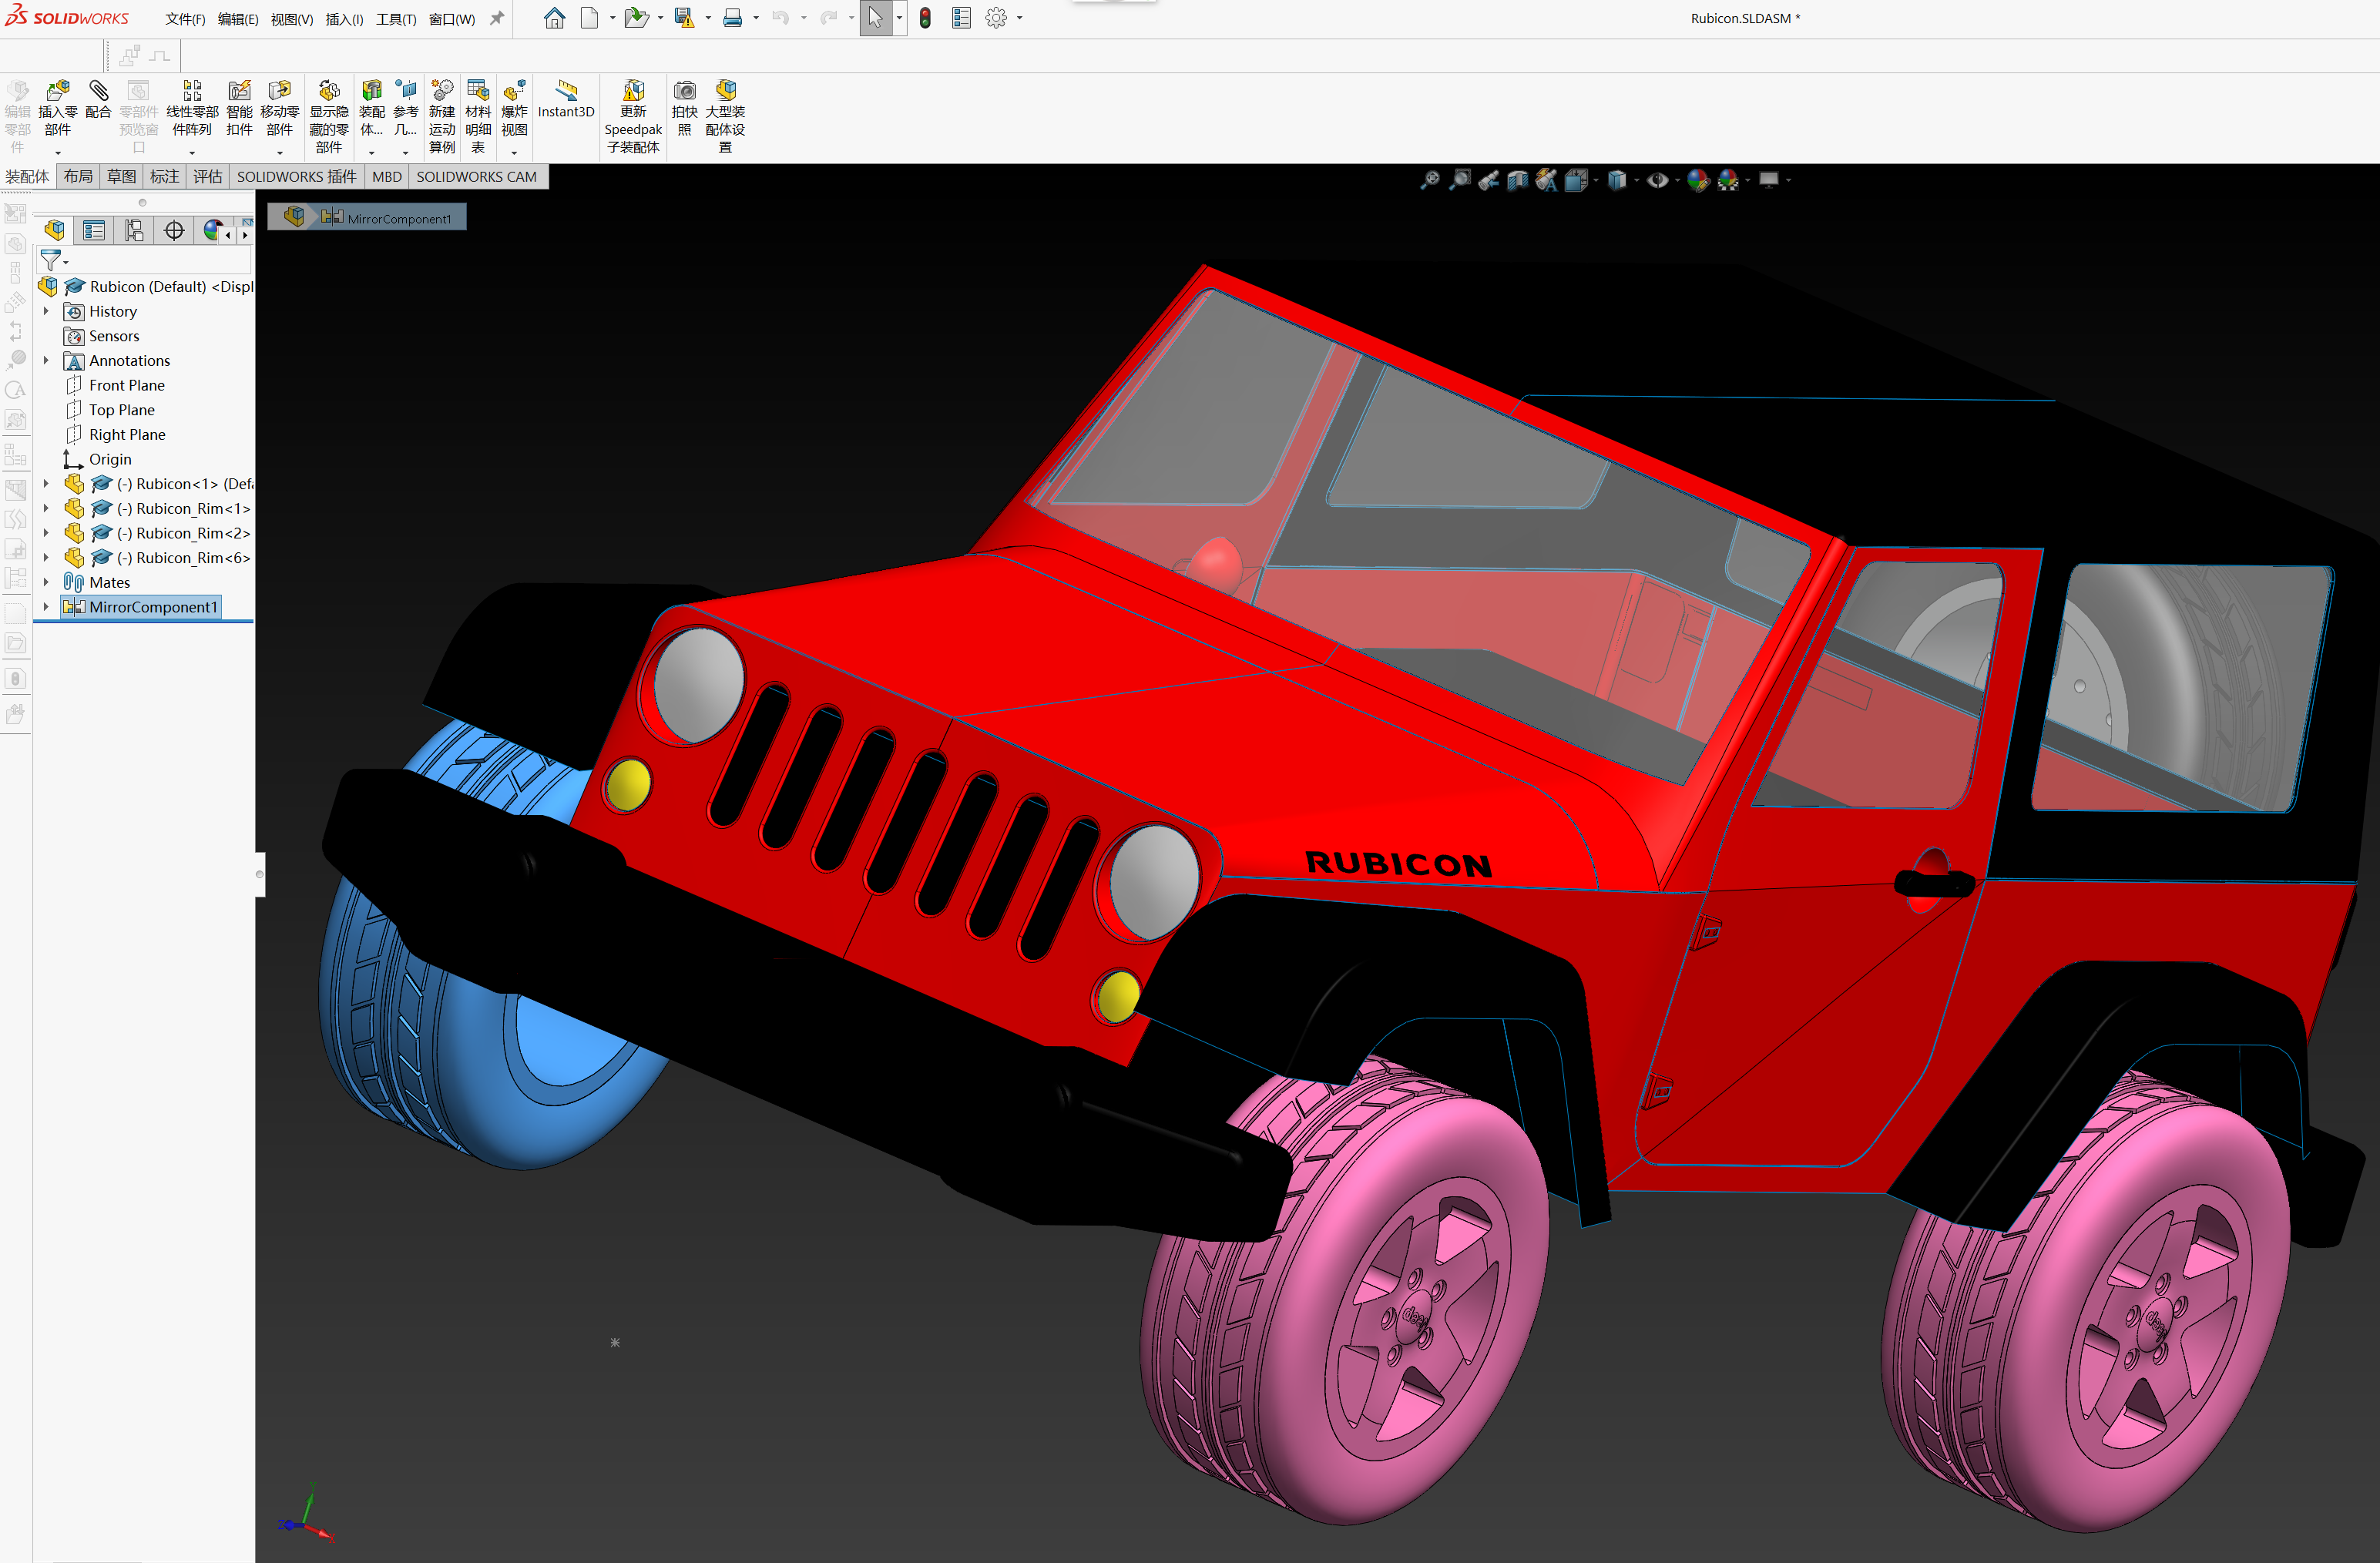Open the 视图(V) menu
The image size is (2380, 1563).
click(292, 19)
